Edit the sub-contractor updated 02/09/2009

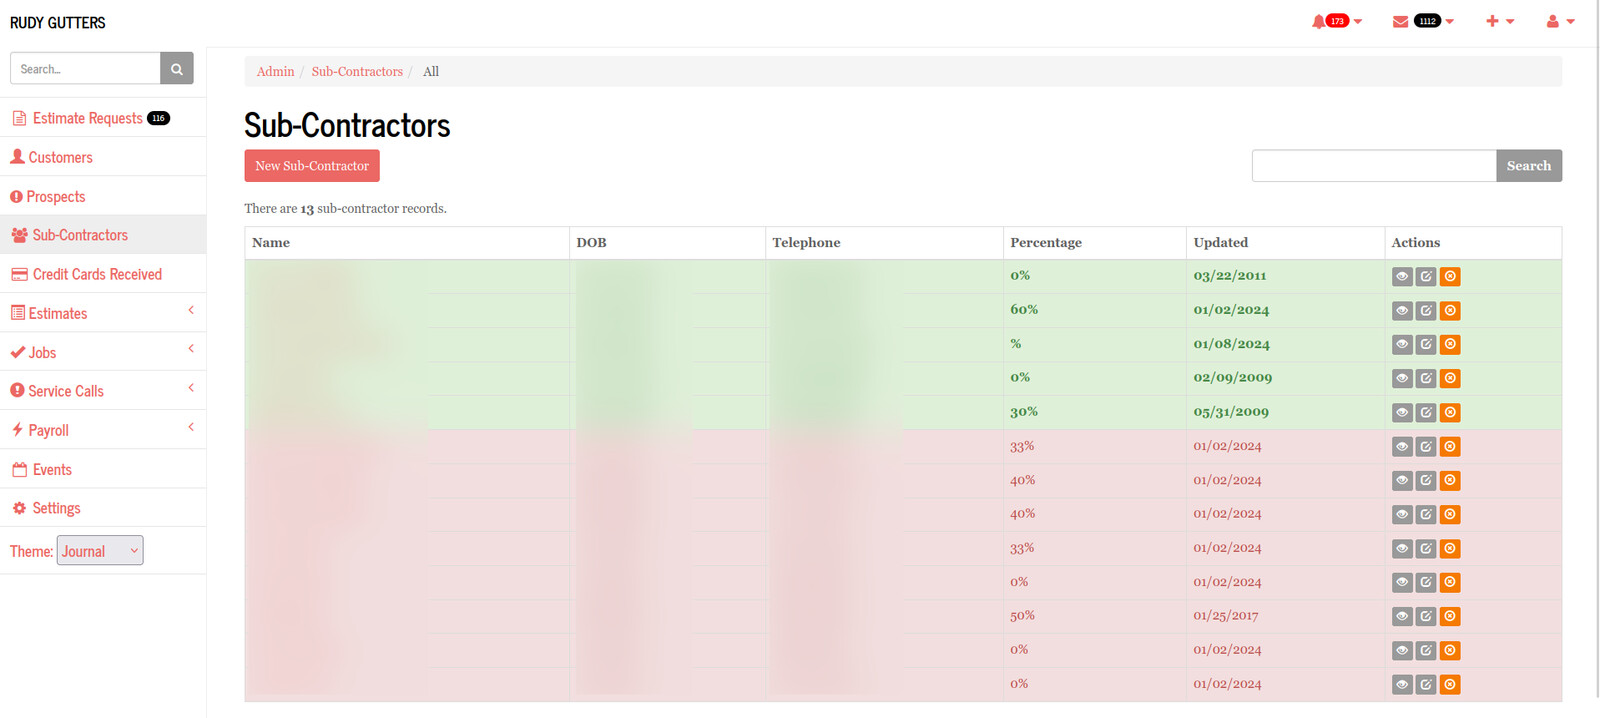coord(1426,379)
